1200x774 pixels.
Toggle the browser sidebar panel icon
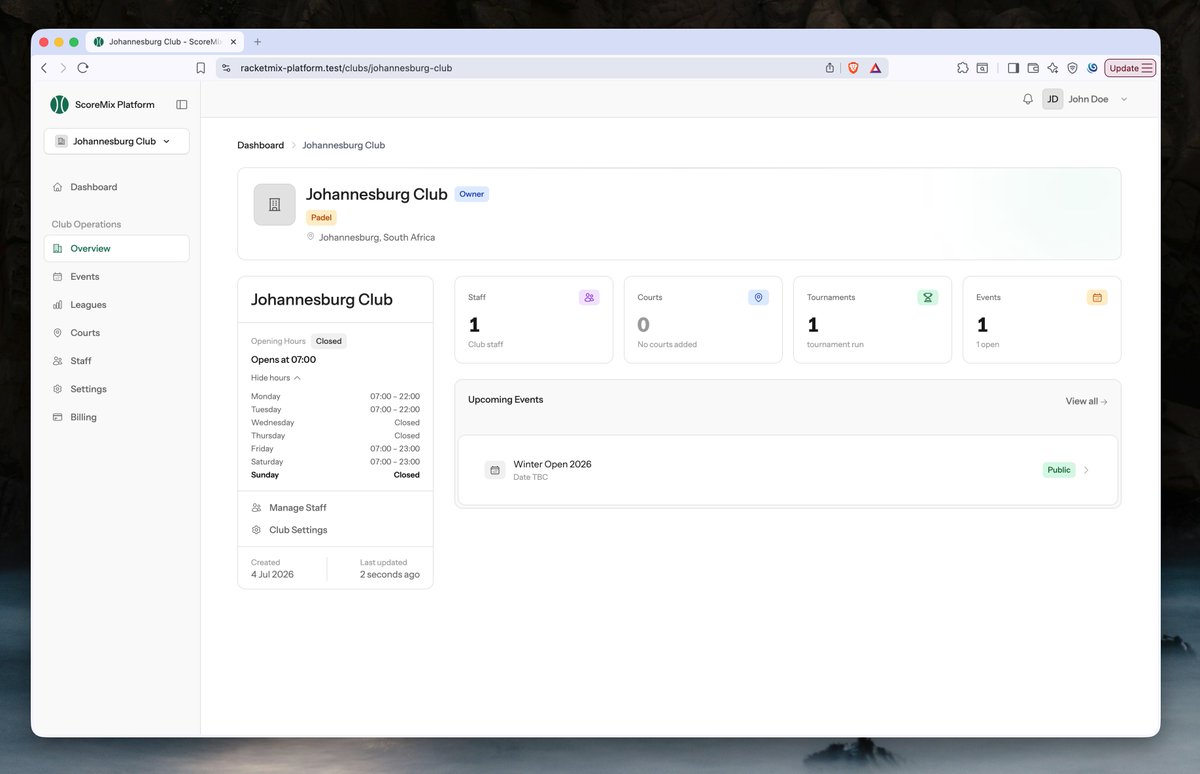coord(1013,68)
